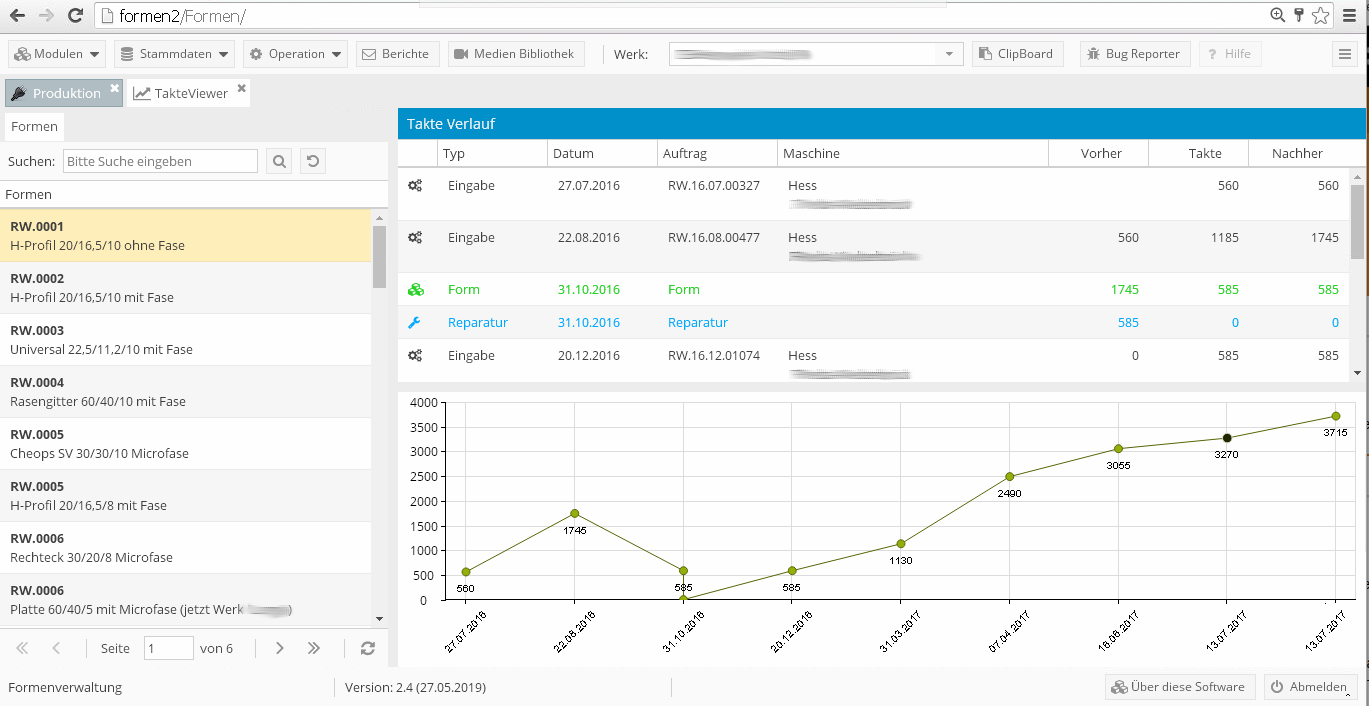Refresh the Formen list
This screenshot has width=1369, height=706.
368,648
